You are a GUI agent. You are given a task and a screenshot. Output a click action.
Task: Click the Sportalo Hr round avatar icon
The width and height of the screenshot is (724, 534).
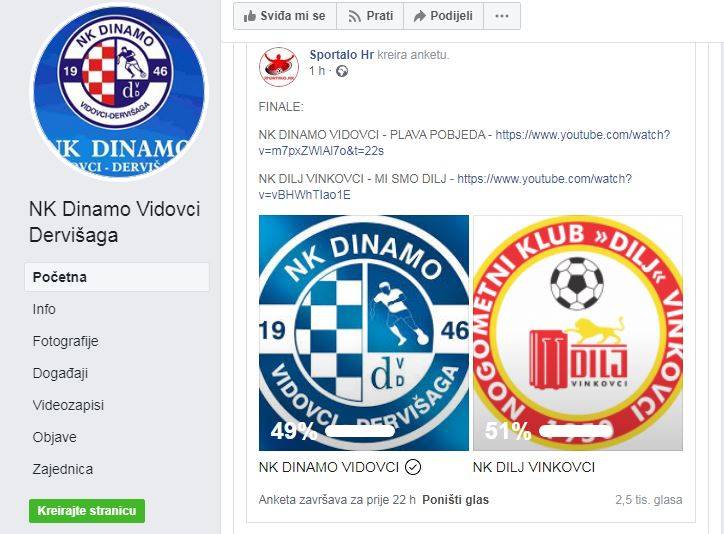(279, 66)
